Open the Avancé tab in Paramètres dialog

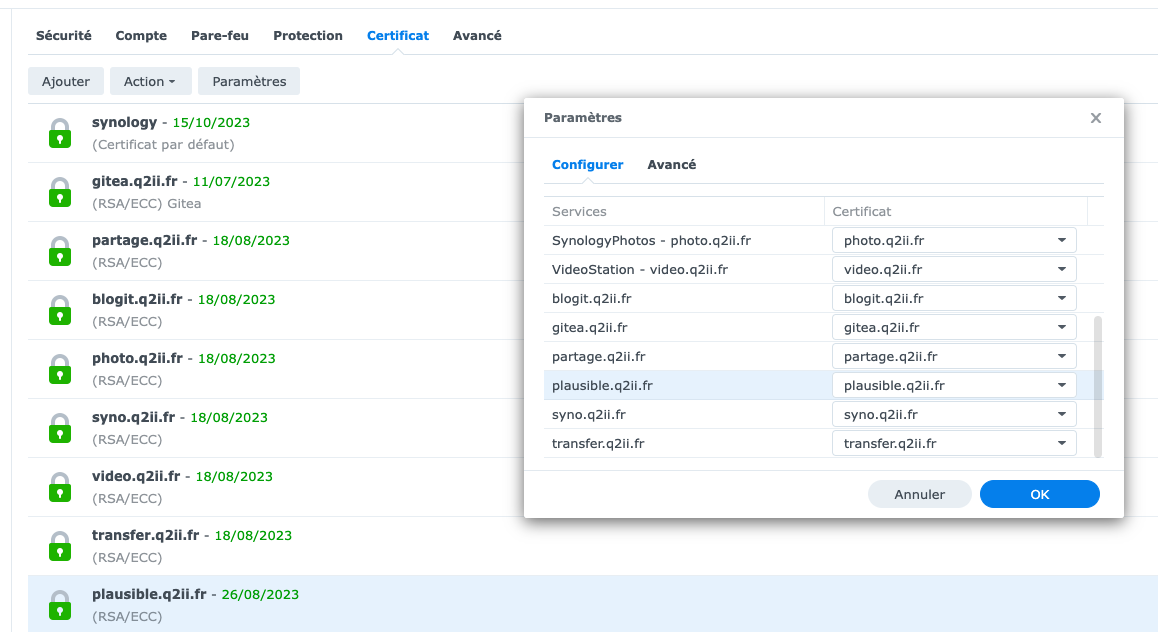pos(671,164)
